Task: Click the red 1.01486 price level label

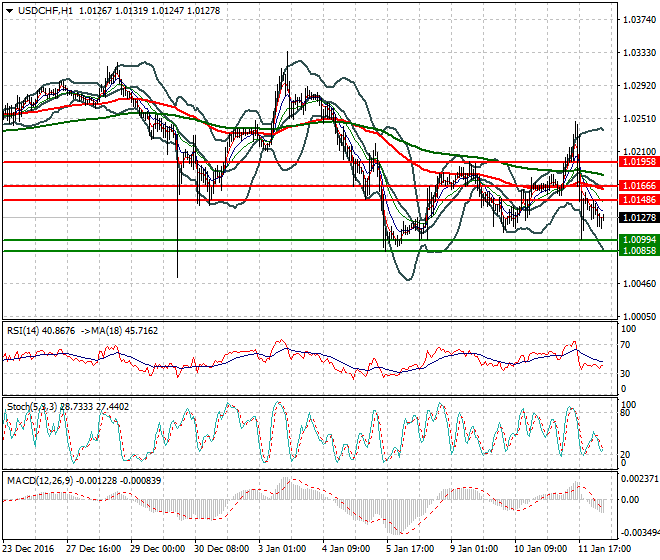Action: [x=639, y=200]
